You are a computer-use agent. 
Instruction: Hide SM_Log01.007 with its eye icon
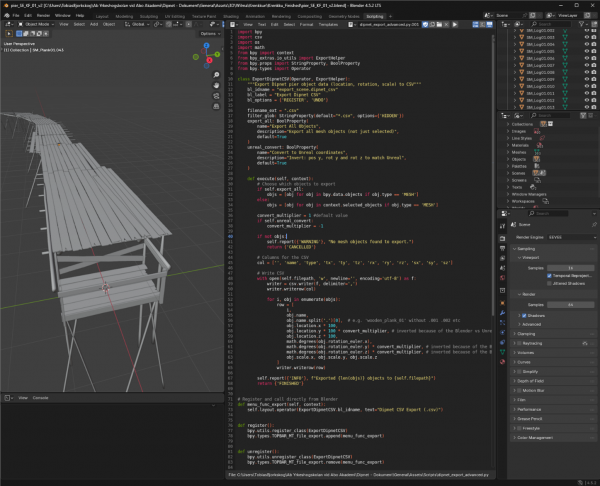pos(587,65)
